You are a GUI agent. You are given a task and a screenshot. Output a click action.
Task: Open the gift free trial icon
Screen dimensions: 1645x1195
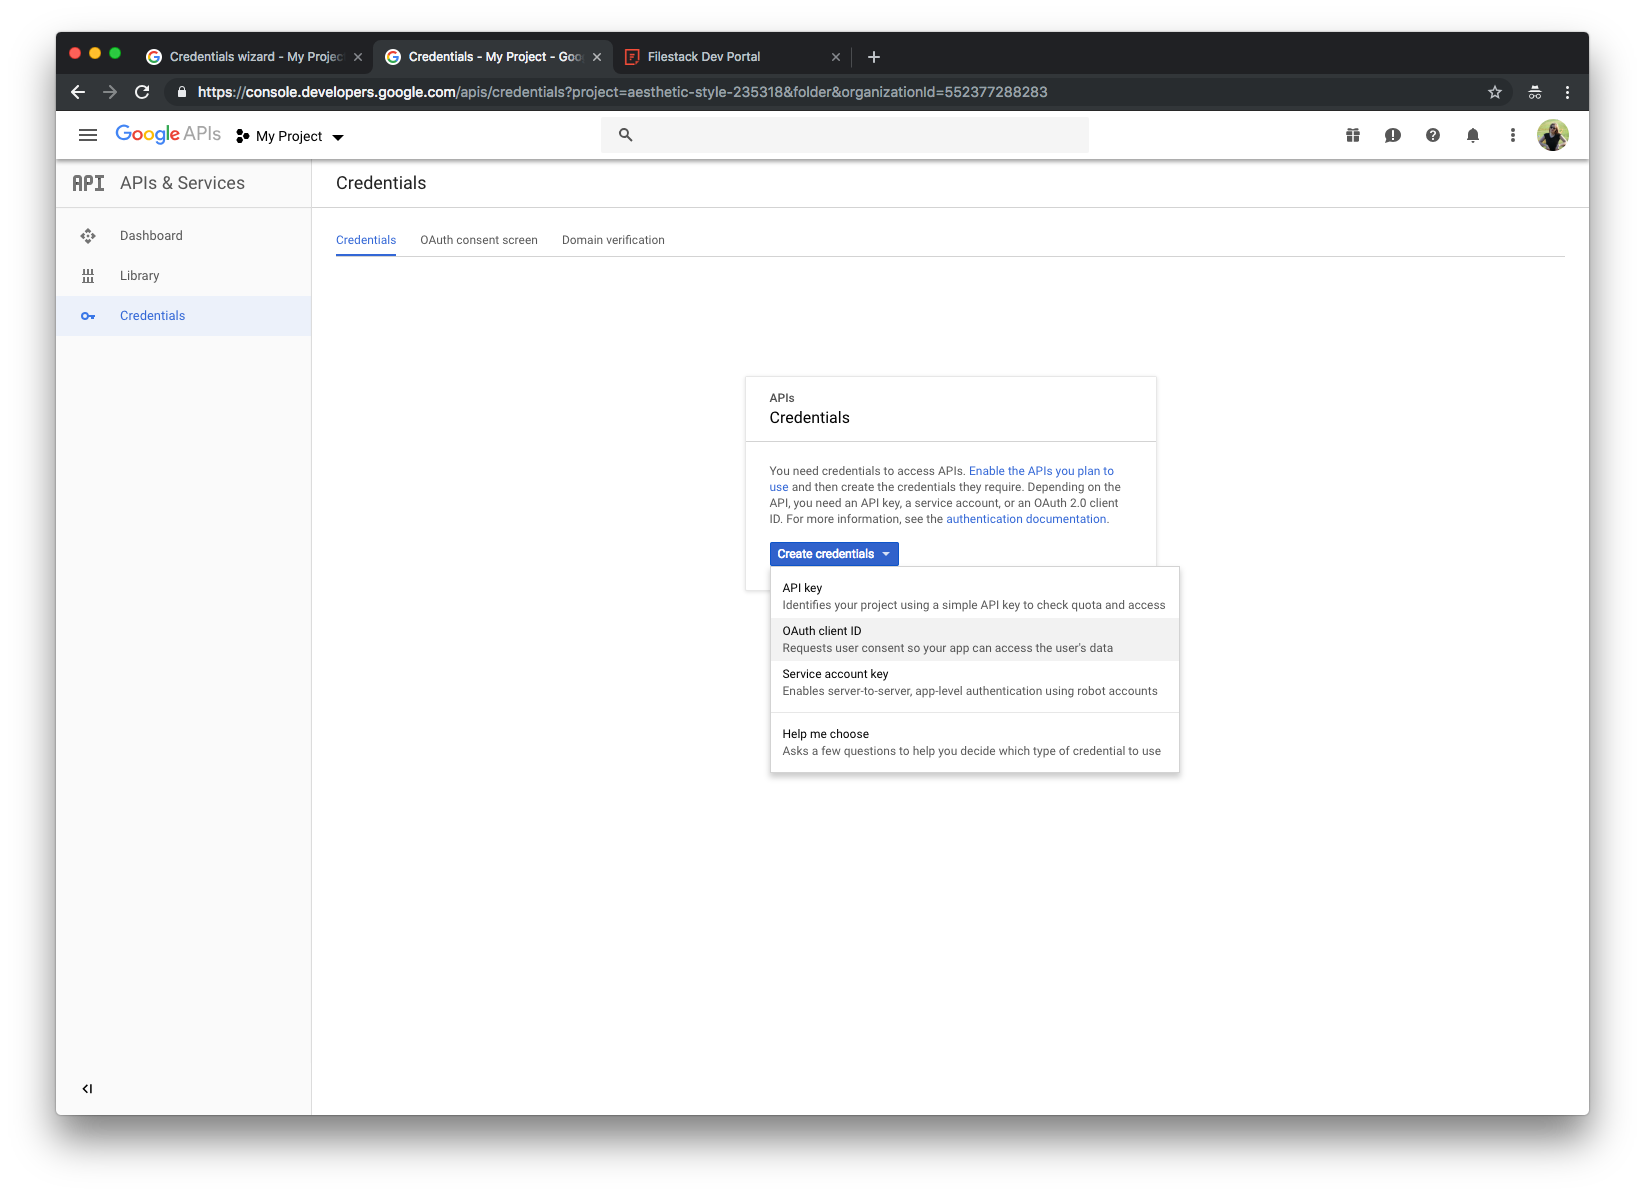1353,135
